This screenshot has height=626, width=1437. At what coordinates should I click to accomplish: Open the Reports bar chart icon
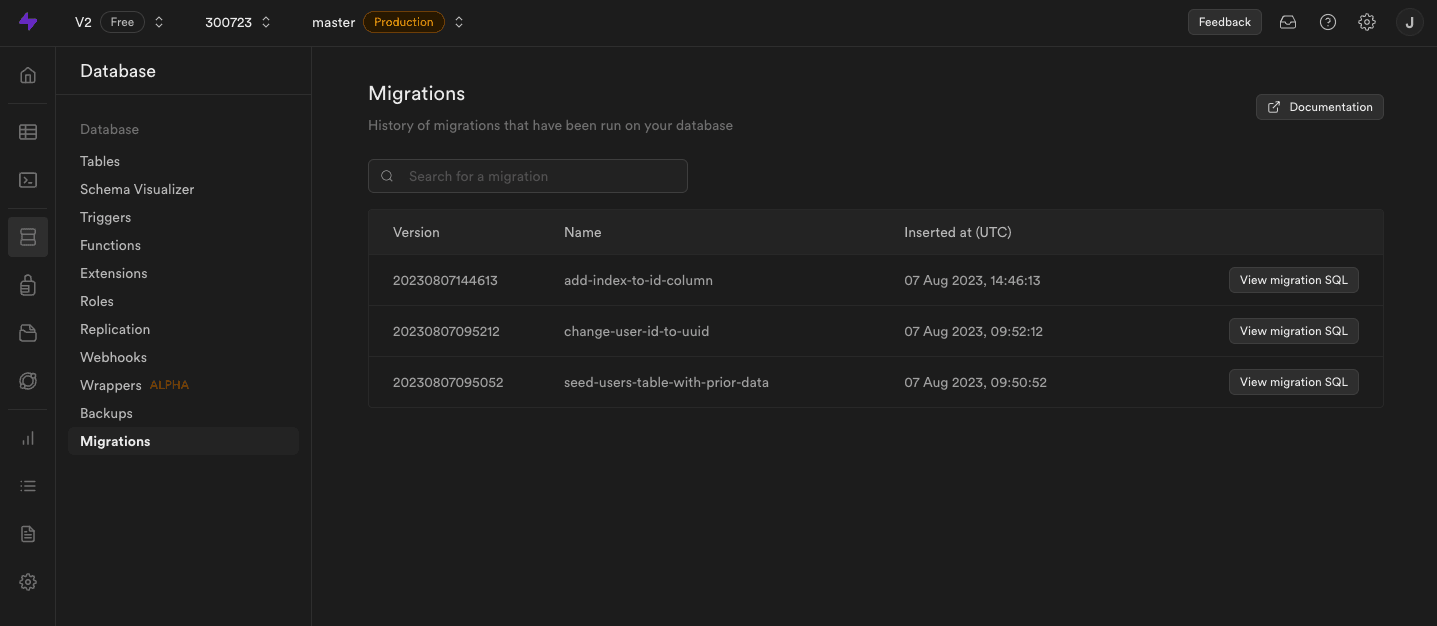click(x=28, y=438)
